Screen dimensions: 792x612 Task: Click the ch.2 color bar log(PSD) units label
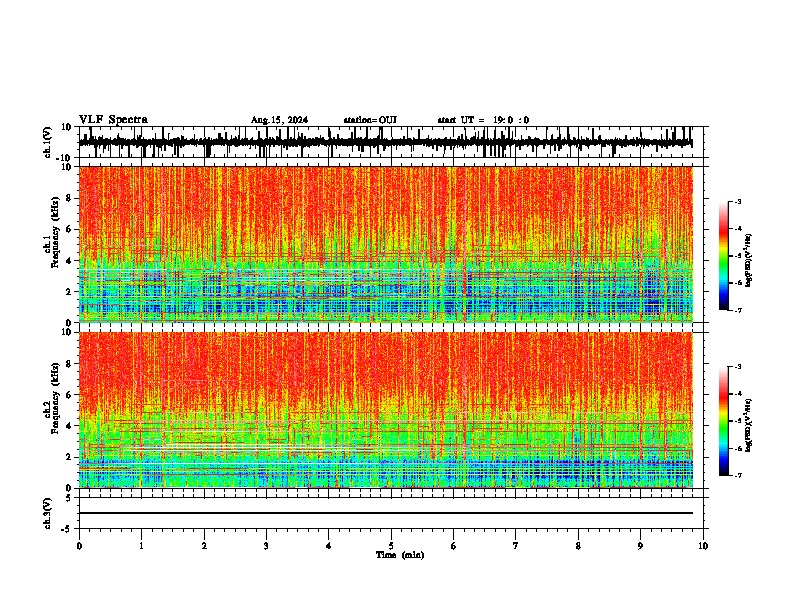tap(749, 425)
